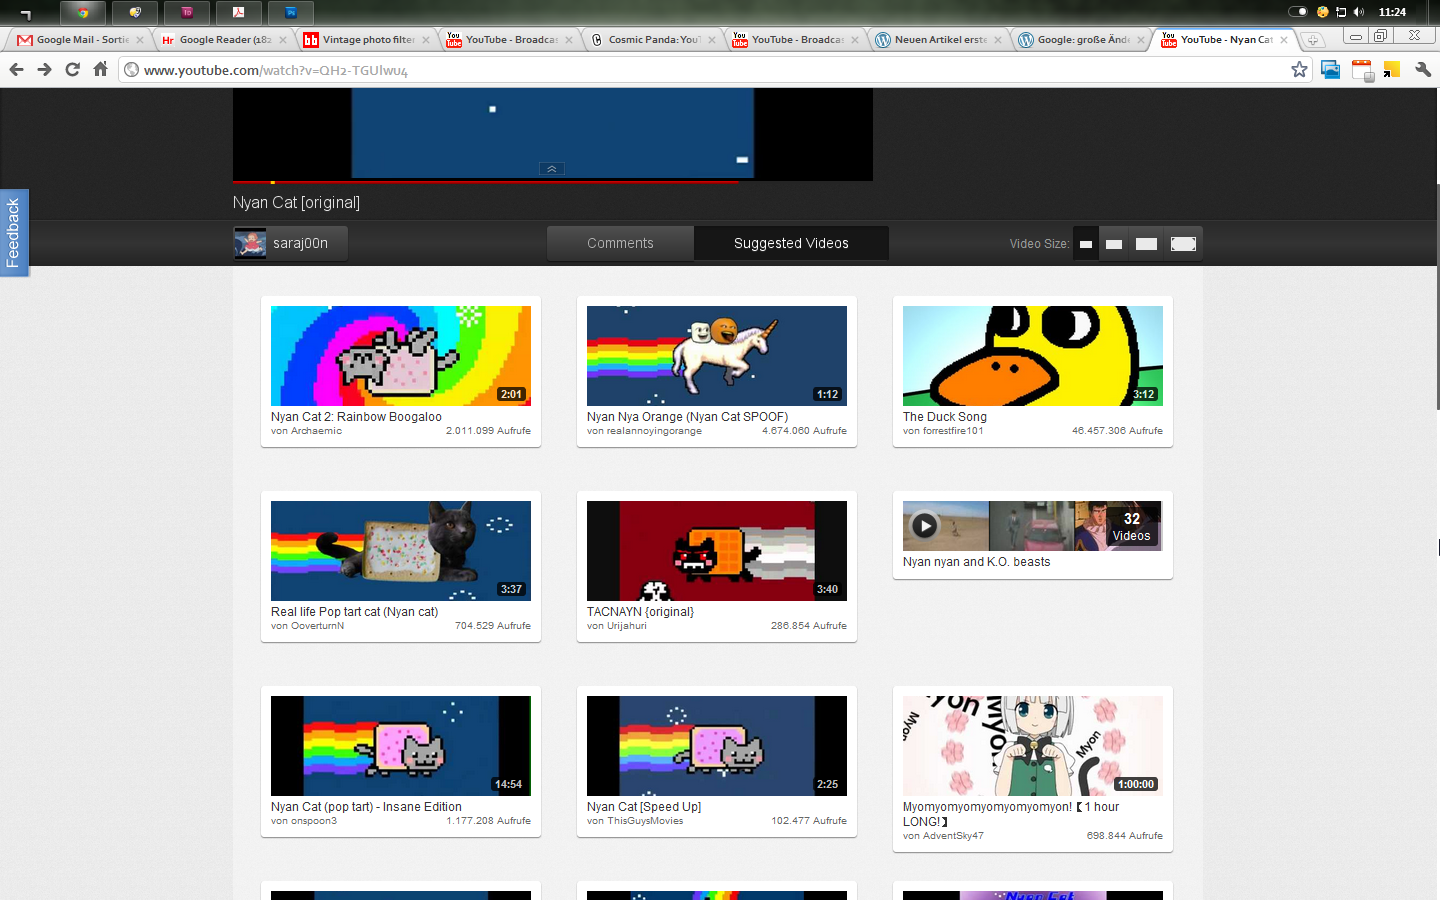Open a new browser tab
The width and height of the screenshot is (1440, 900).
coord(1312,40)
